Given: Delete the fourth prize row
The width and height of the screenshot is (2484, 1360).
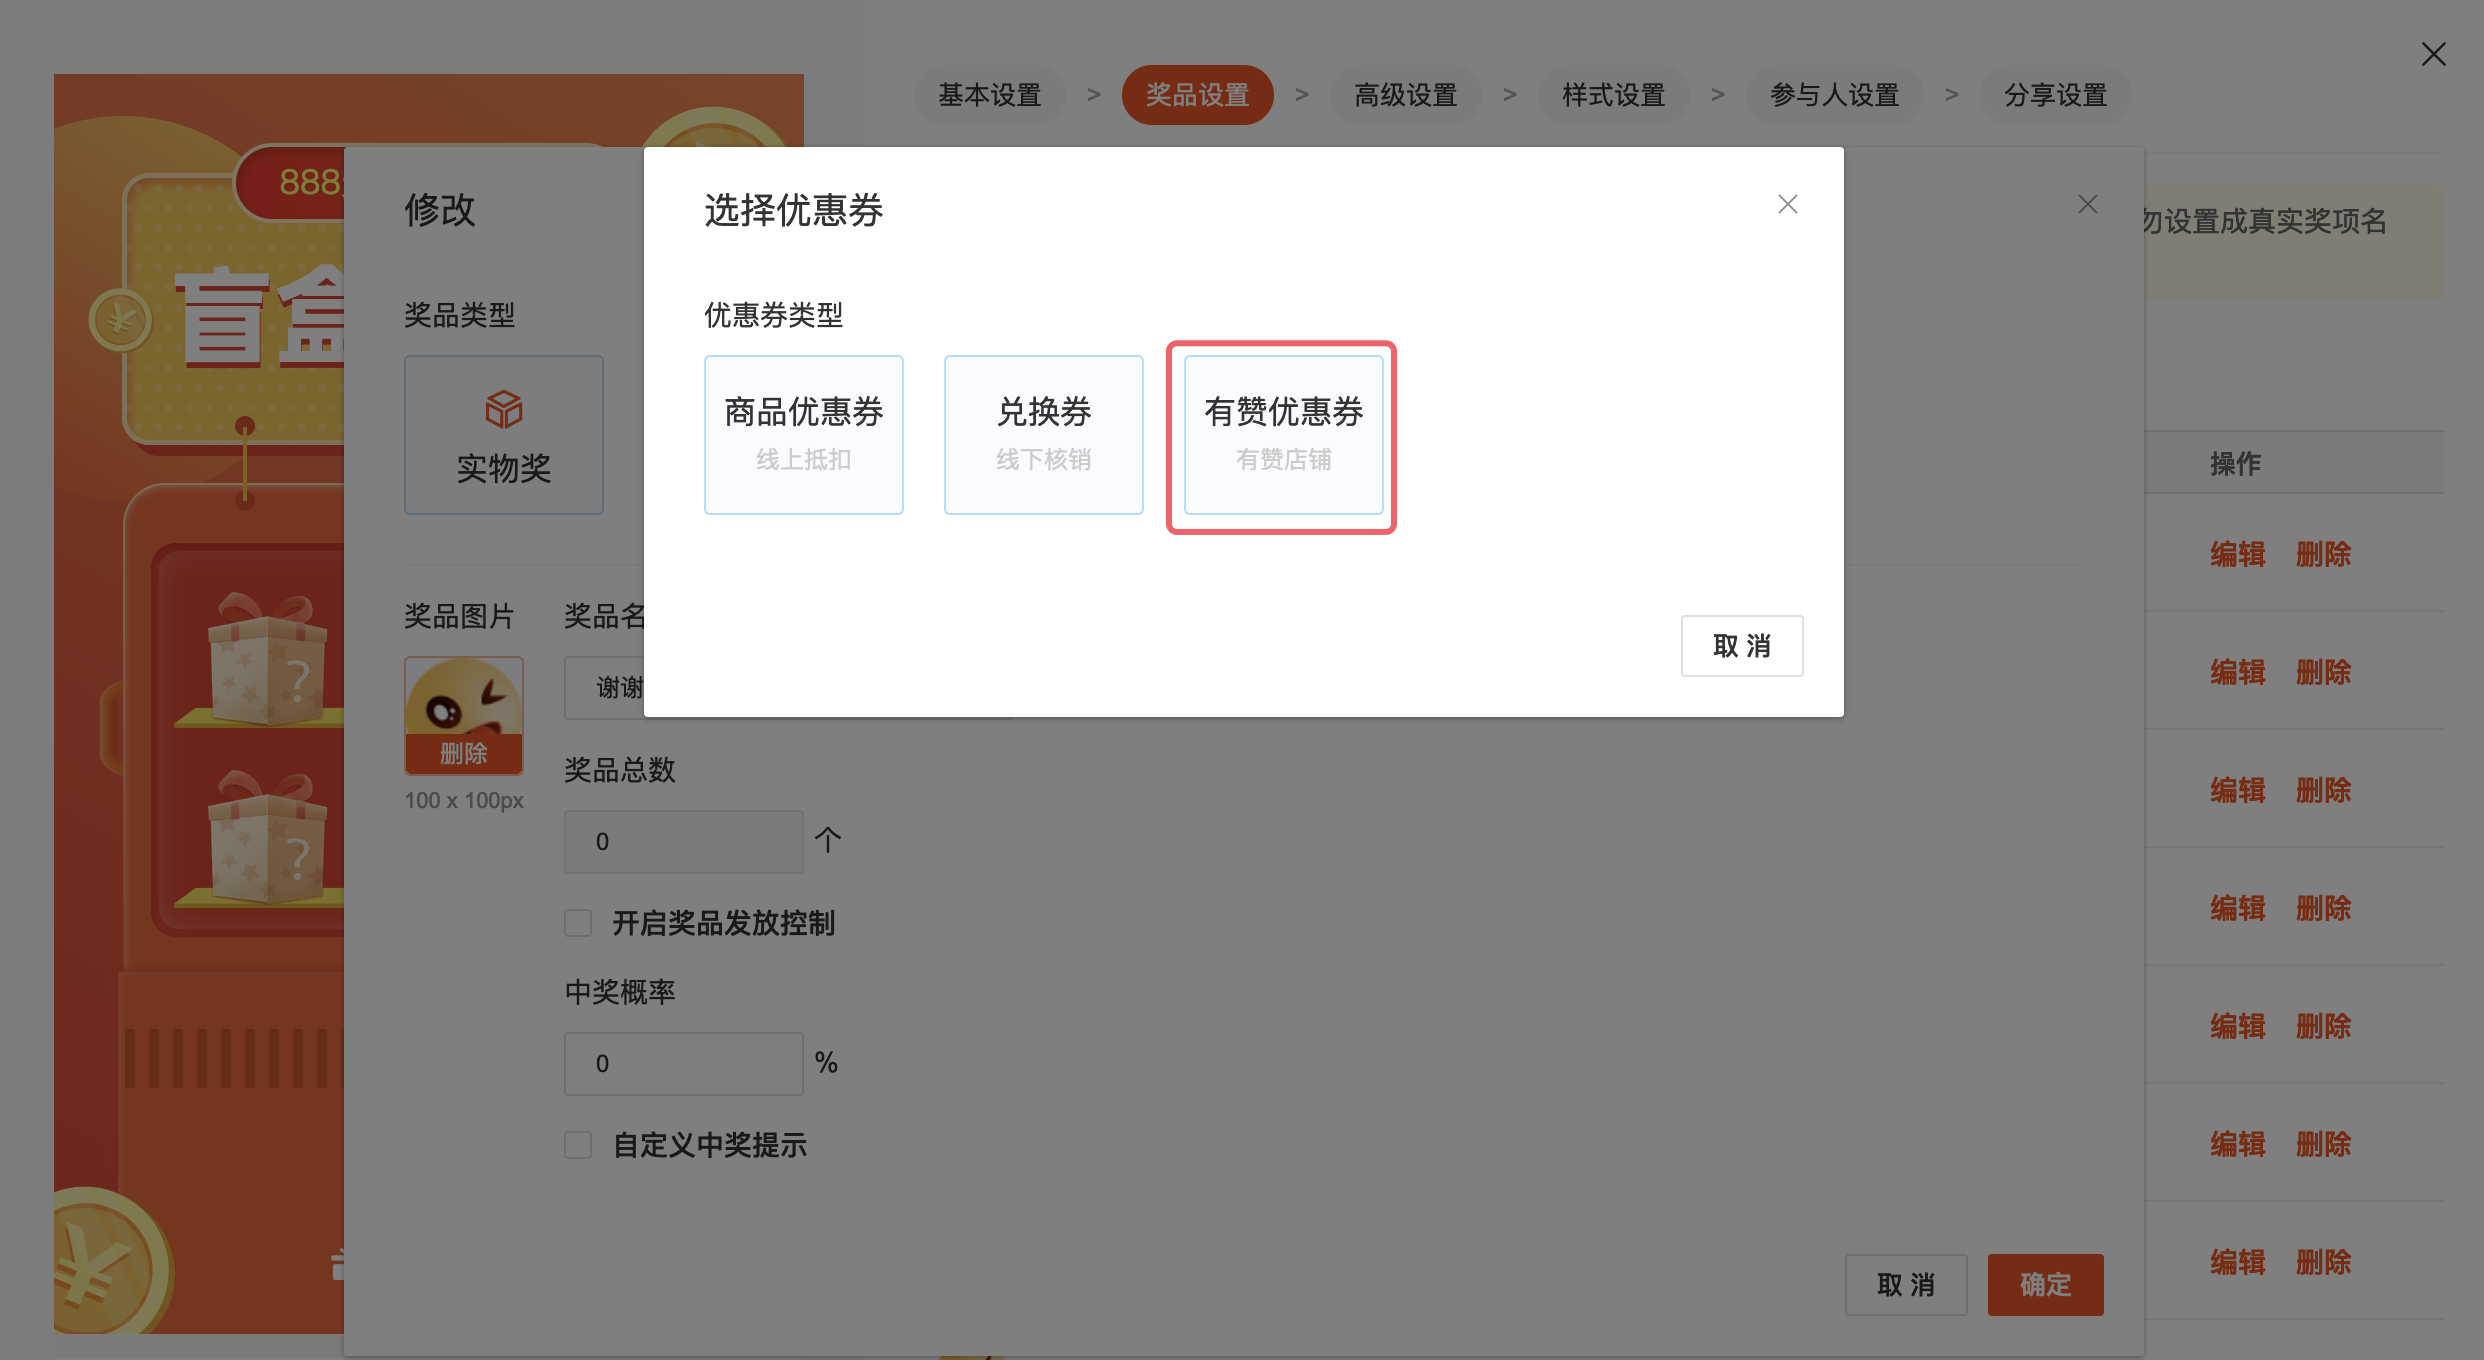Looking at the screenshot, I should tap(2323, 908).
